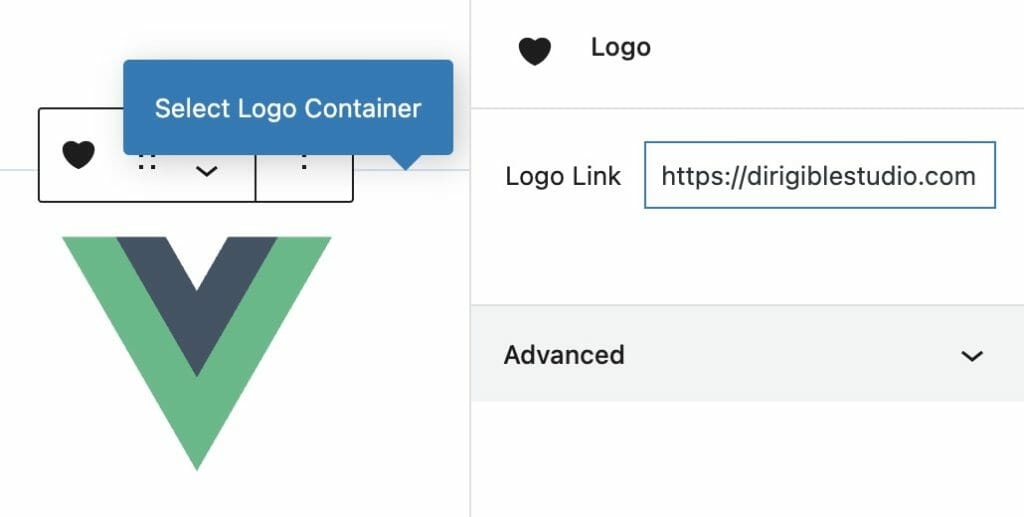Click the bottom tip of the Vue logo
Image resolution: width=1024 pixels, height=517 pixels.
[197, 460]
